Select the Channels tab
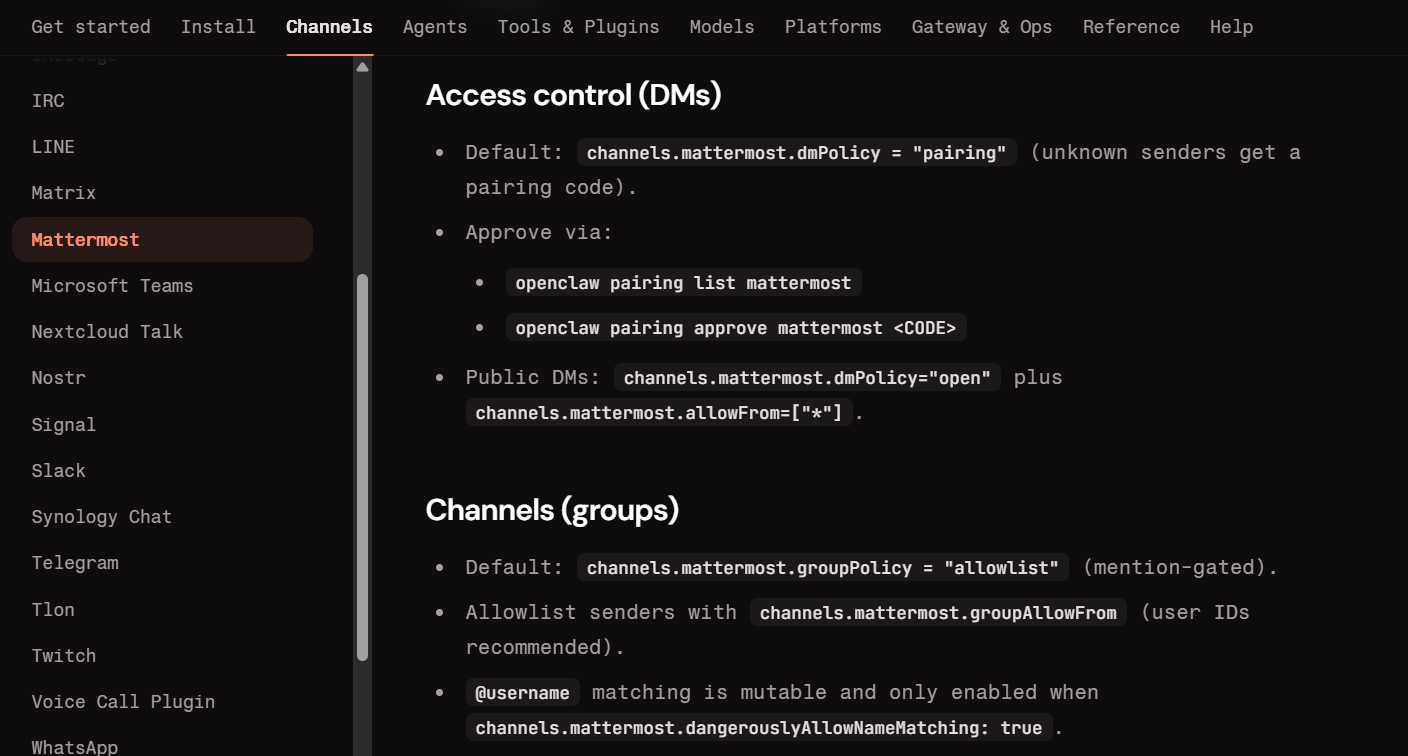The height and width of the screenshot is (756, 1408). click(329, 27)
